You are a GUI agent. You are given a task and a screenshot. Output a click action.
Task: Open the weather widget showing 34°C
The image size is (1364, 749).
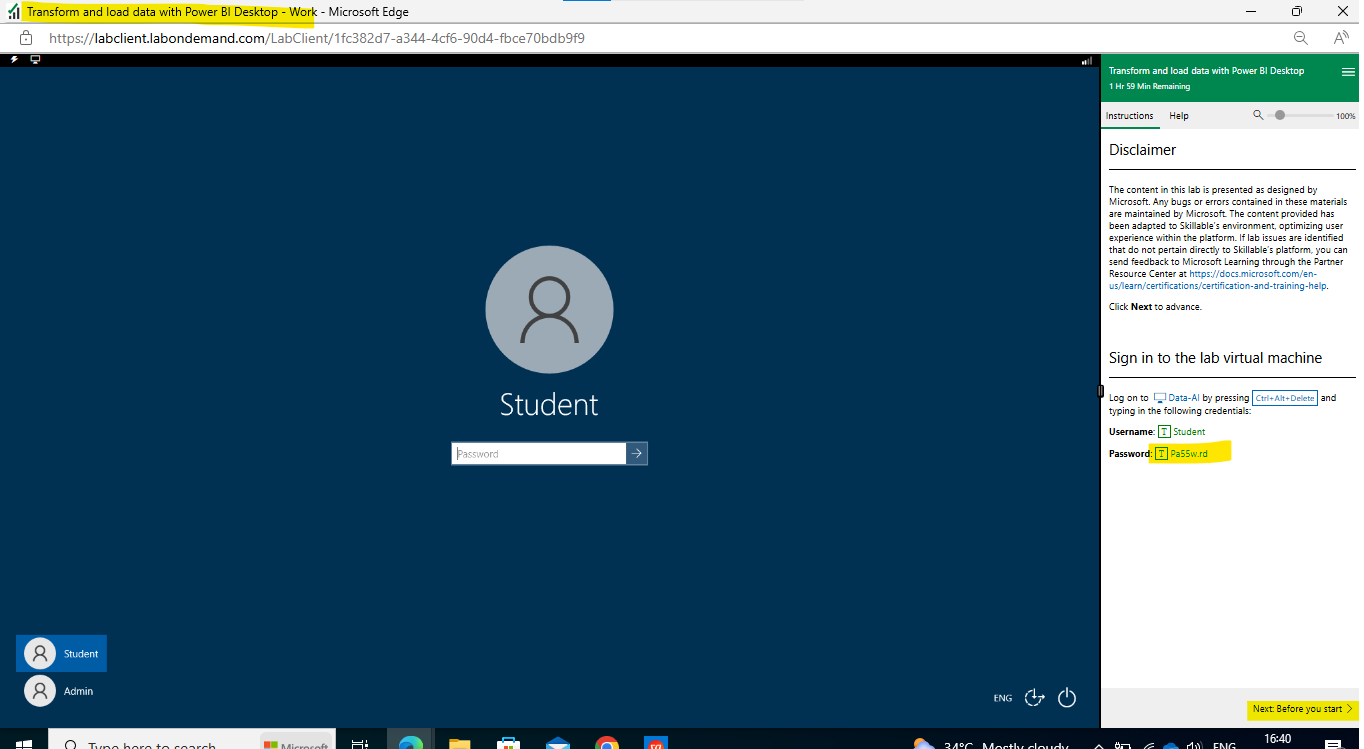coord(990,745)
